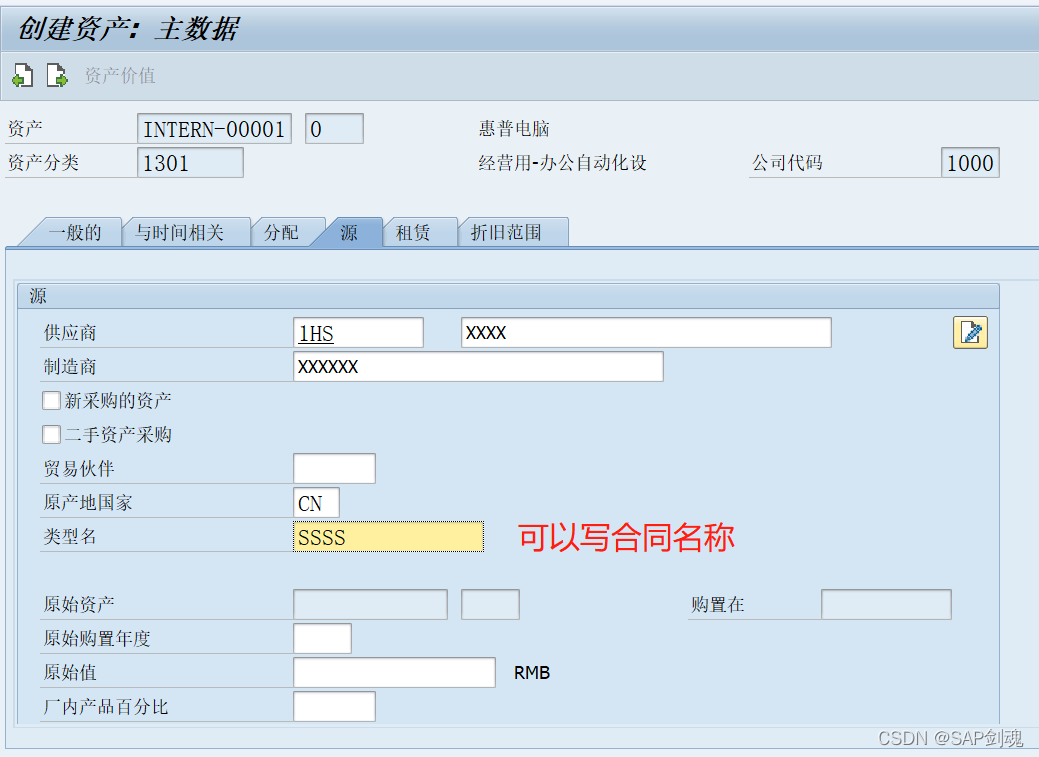Screen dimensions: 1039x757
Task: Click the 原始购置年度 input field
Action: 322,638
